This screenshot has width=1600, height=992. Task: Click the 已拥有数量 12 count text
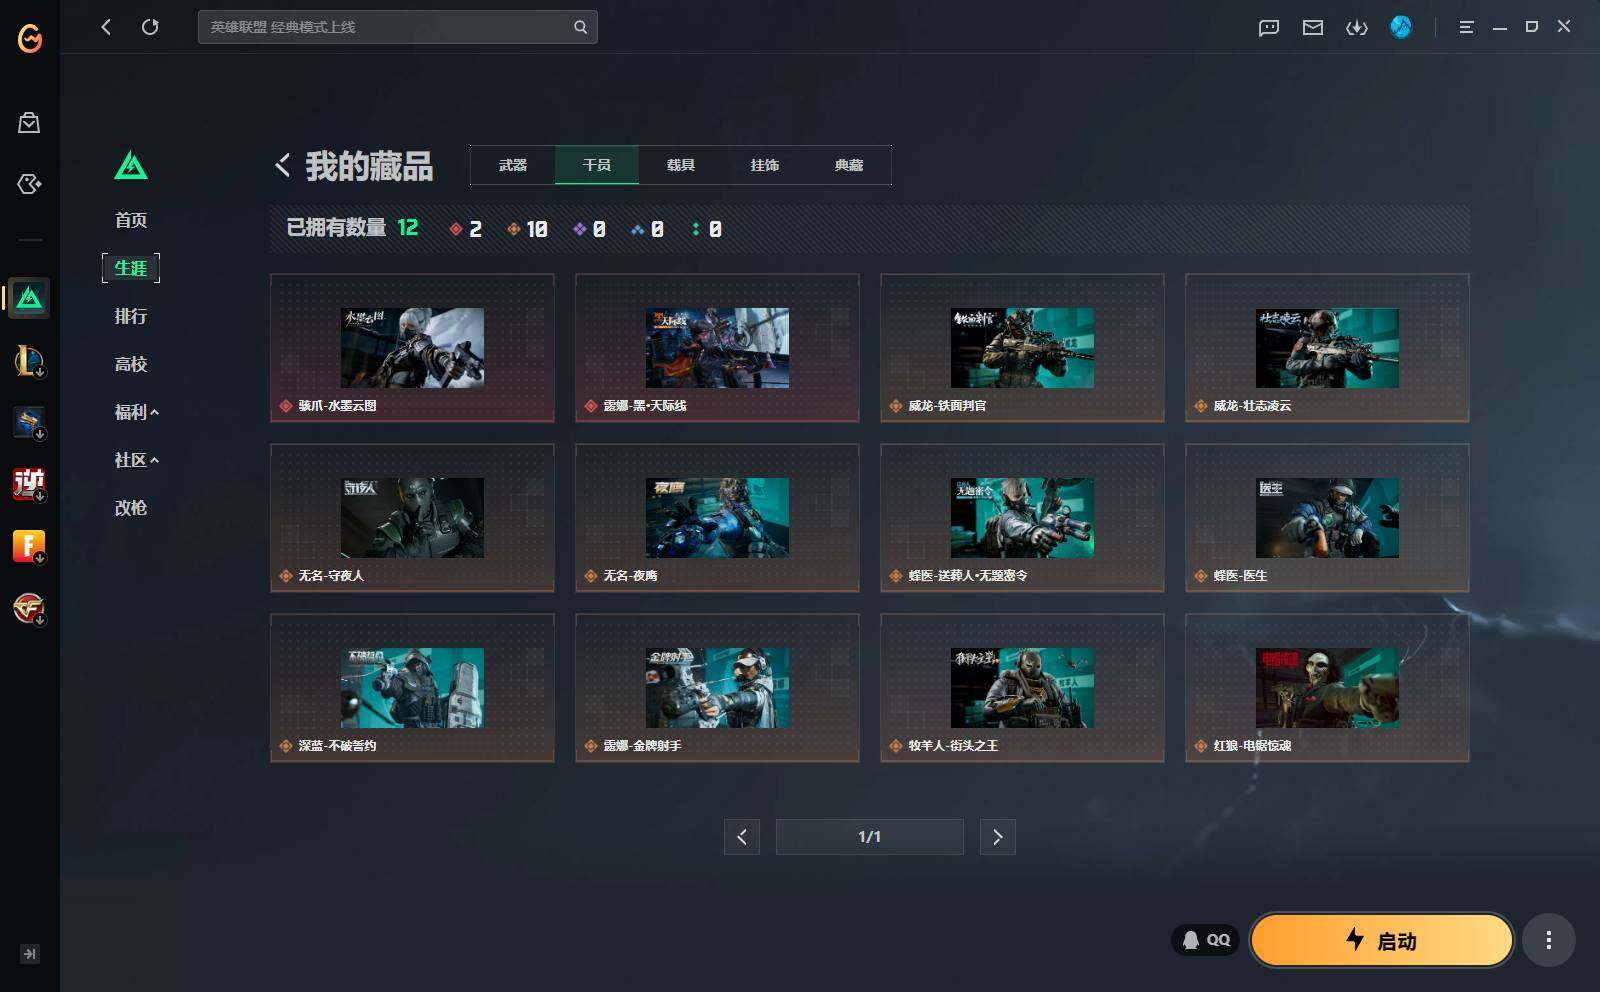point(352,228)
